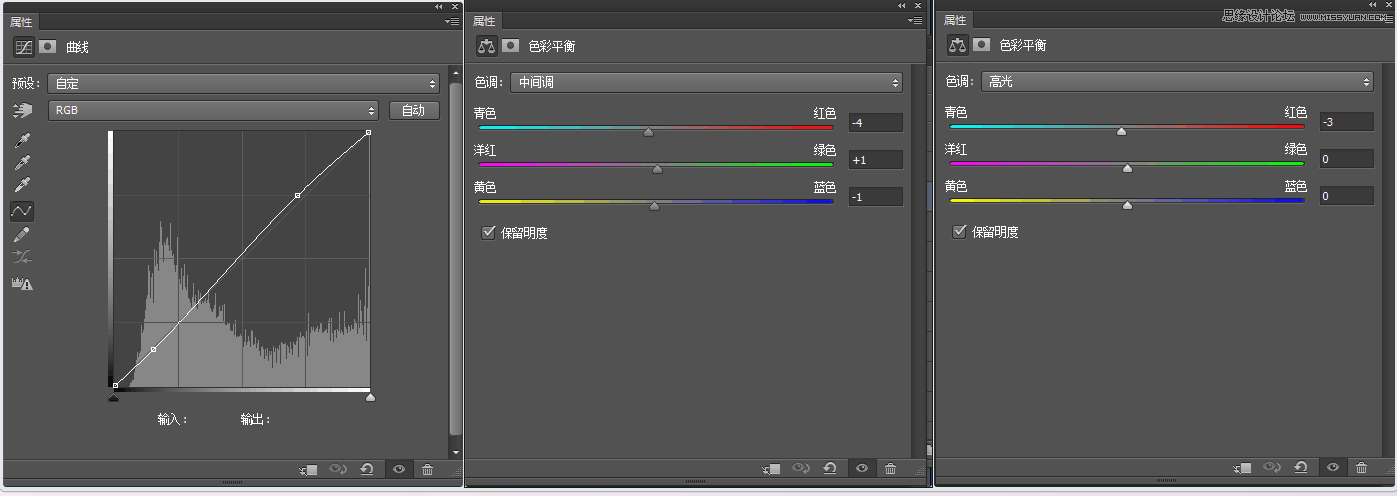View previous state in Highlights Color Balance panel
Image resolution: width=1397 pixels, height=496 pixels.
[1271, 467]
